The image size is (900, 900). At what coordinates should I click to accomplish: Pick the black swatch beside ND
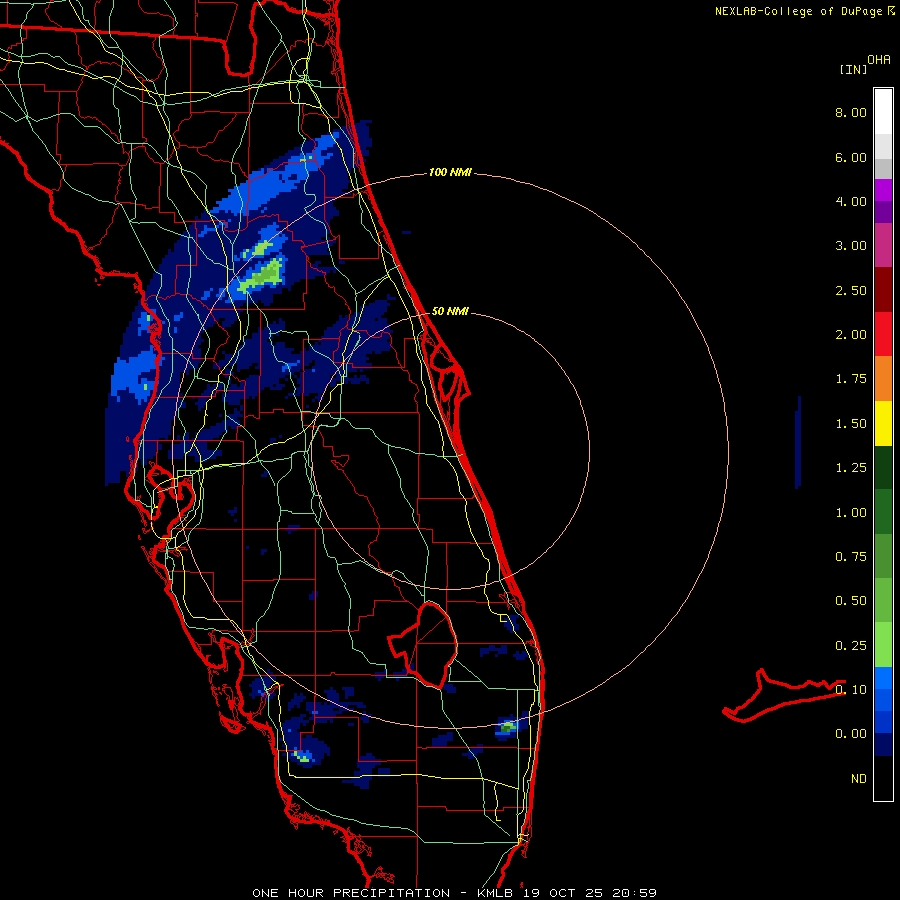(883, 778)
